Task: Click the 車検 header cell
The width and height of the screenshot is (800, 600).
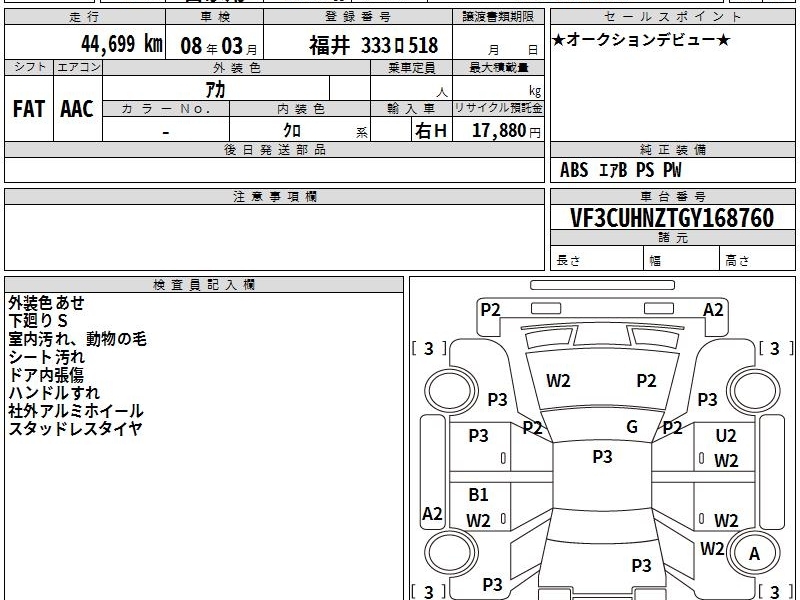Action: click(214, 17)
